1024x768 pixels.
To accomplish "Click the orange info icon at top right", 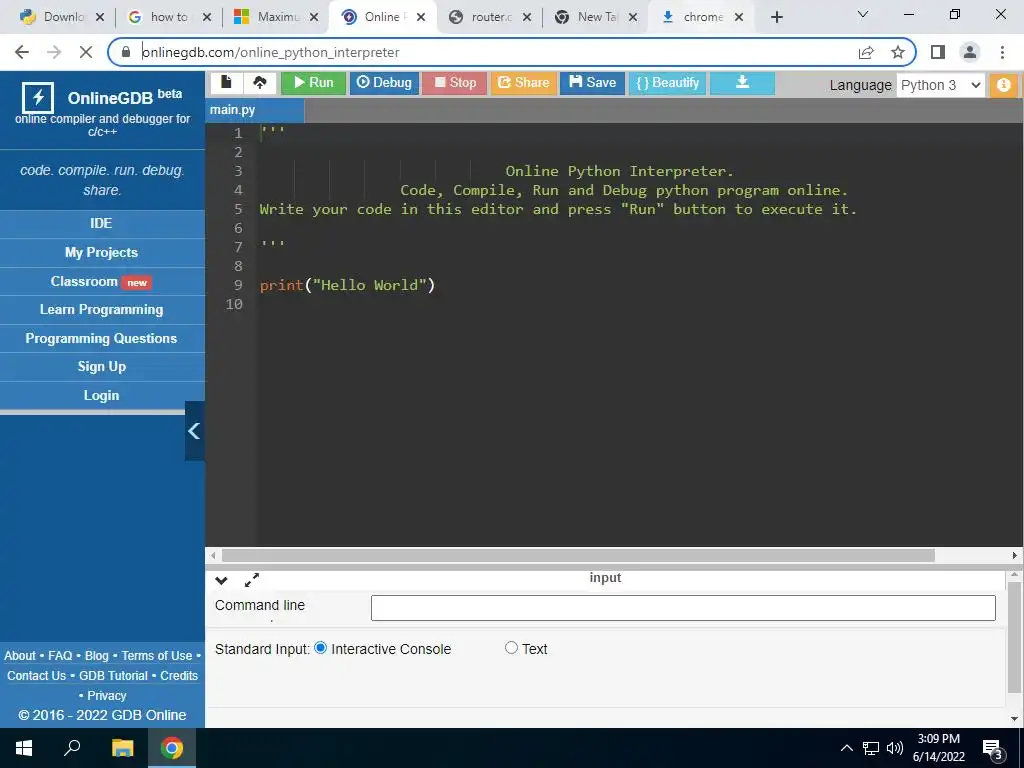I will (x=1004, y=85).
